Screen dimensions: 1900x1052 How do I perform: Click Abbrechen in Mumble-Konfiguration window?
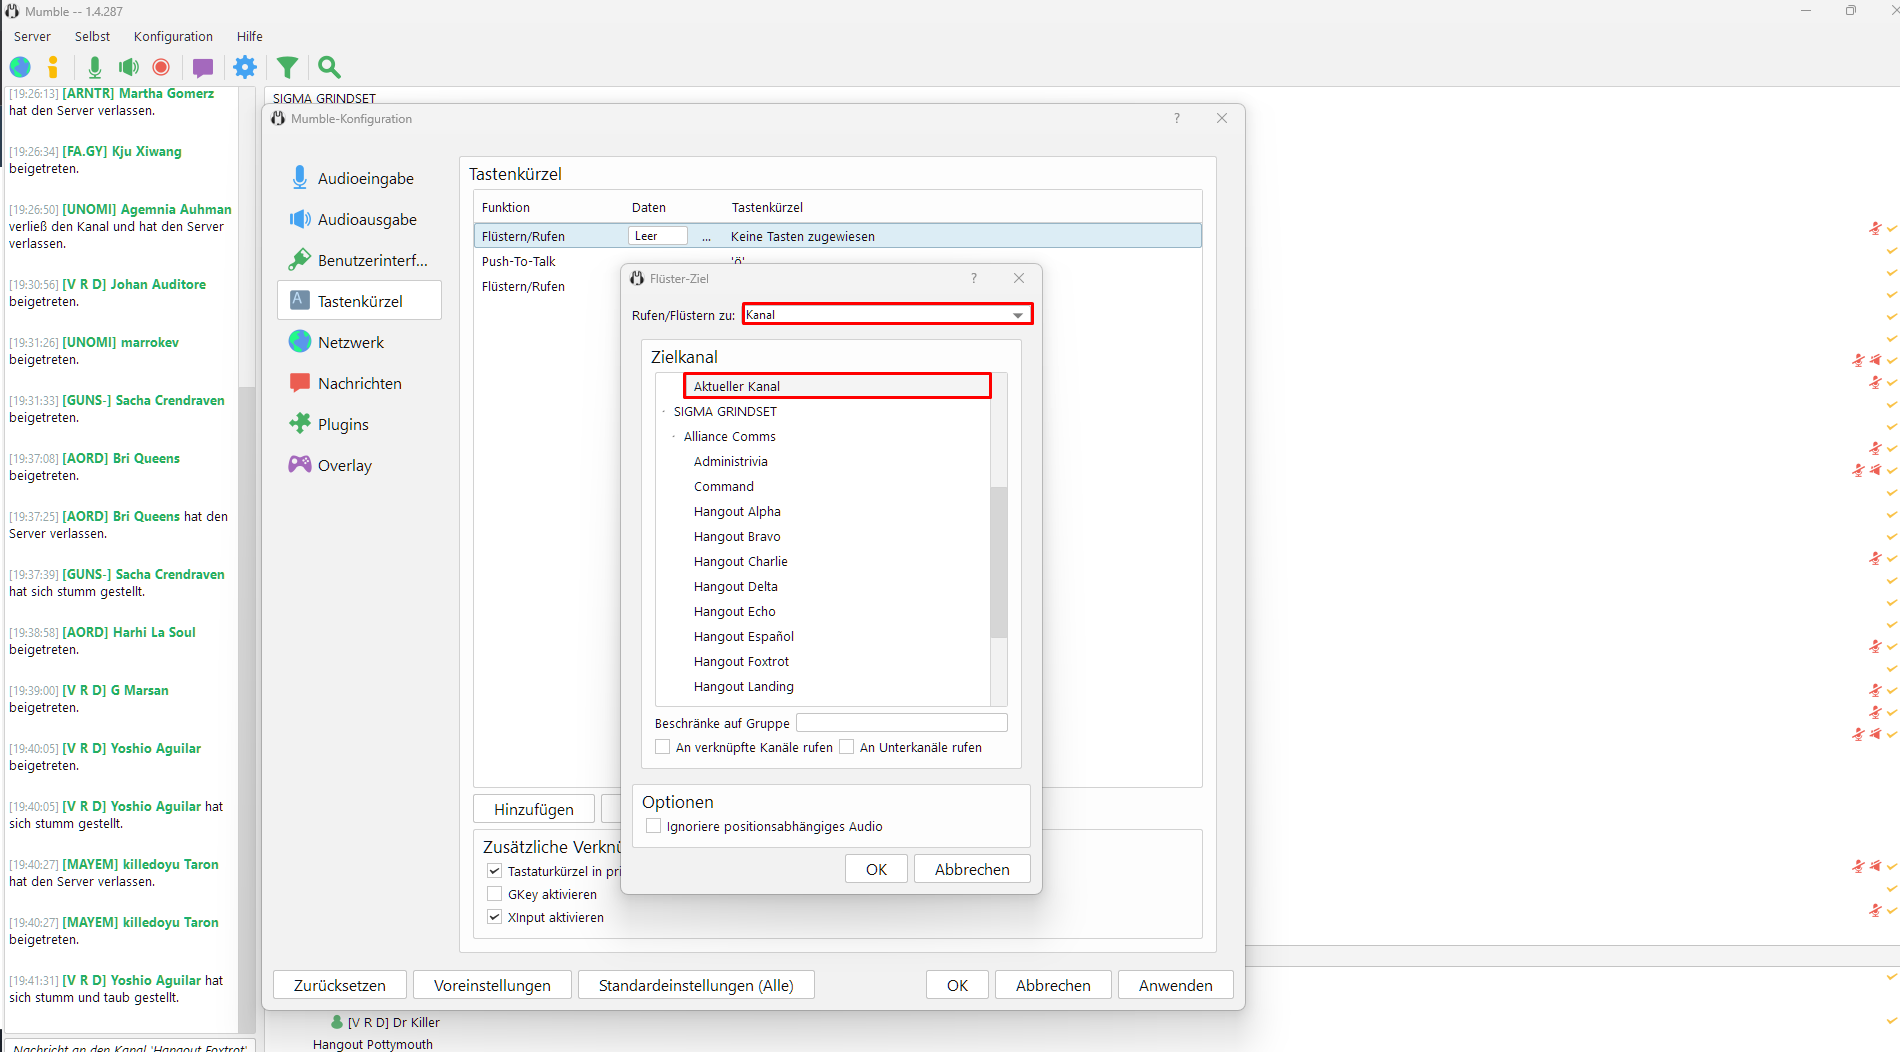(1053, 985)
